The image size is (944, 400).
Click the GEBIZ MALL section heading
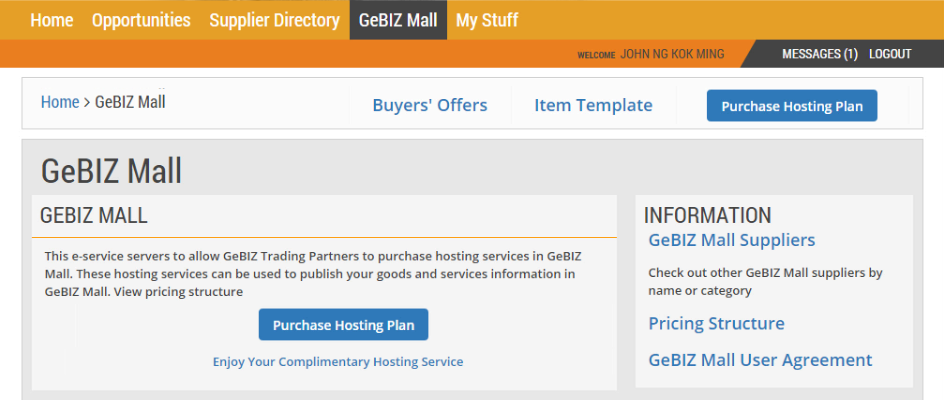pyautogui.click(x=93, y=216)
